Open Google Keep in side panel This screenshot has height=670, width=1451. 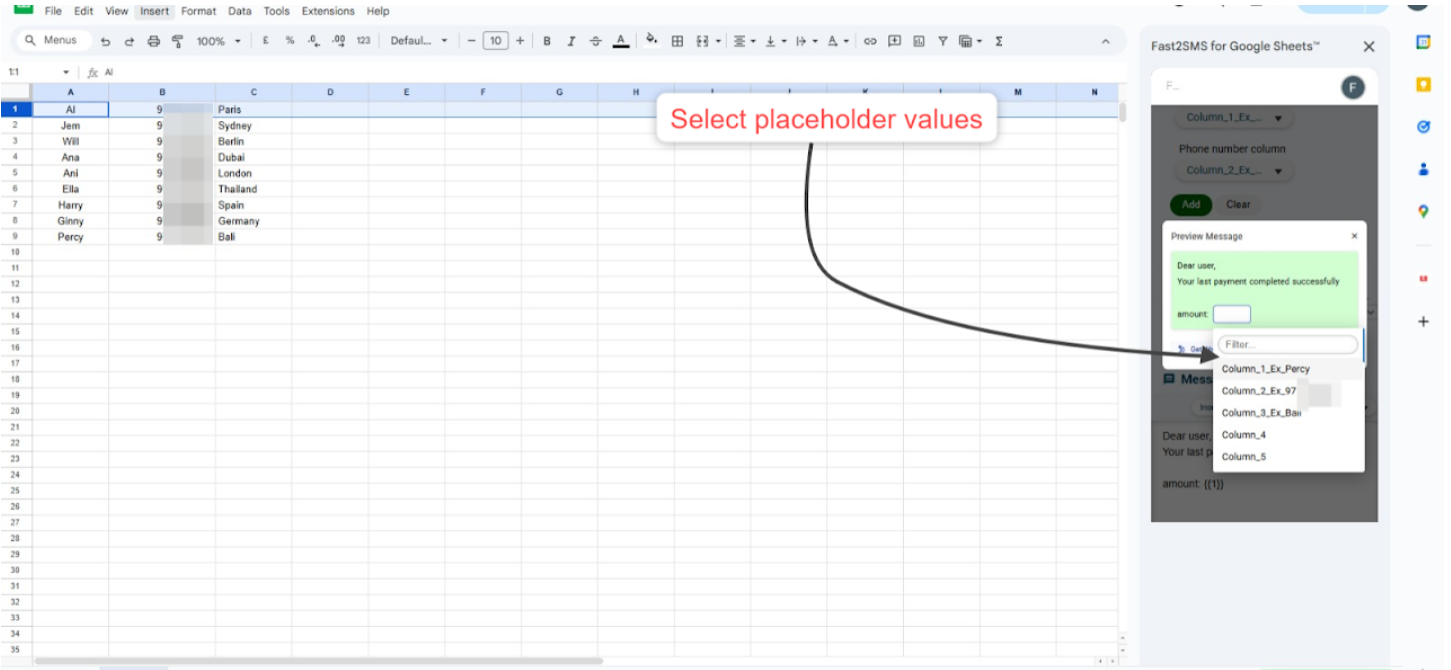[x=1423, y=85]
